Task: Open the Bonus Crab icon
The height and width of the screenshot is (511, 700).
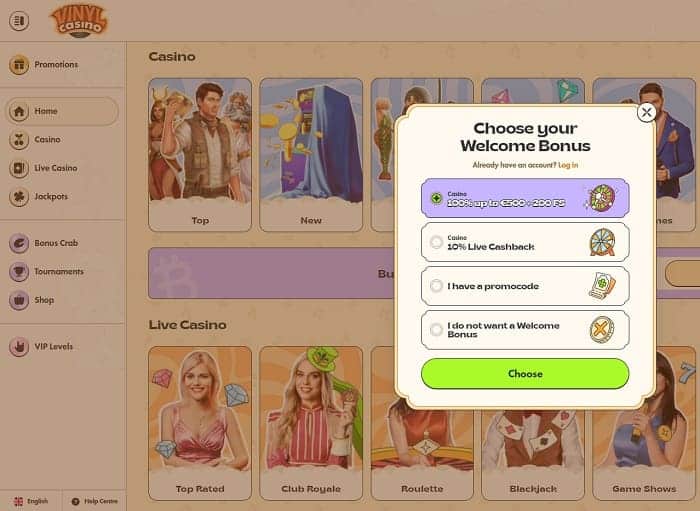Action: (x=19, y=243)
